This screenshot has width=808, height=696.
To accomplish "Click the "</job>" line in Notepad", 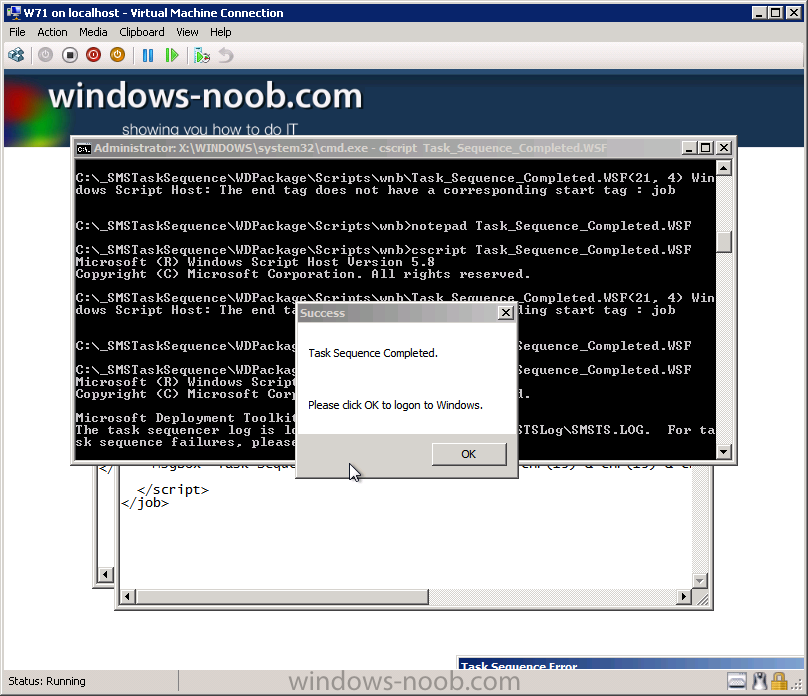I will tap(145, 503).
